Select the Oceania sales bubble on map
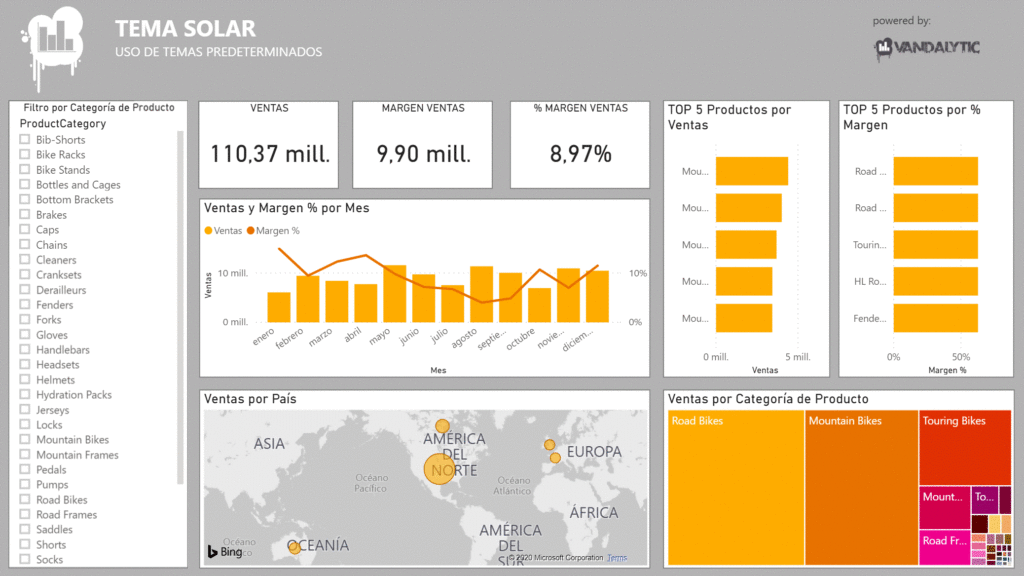Image resolution: width=1024 pixels, height=576 pixels. tap(295, 547)
